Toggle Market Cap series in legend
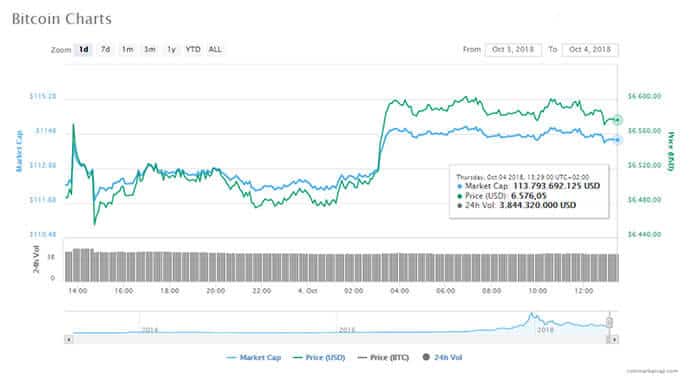This screenshot has width=700, height=385. (254, 357)
